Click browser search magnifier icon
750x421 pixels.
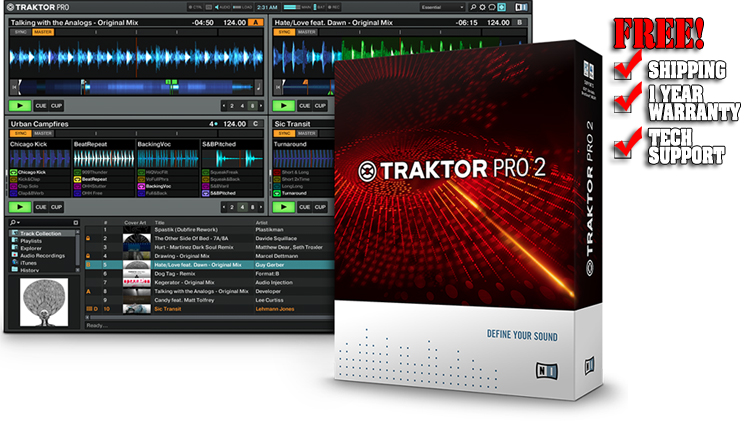click(13, 222)
